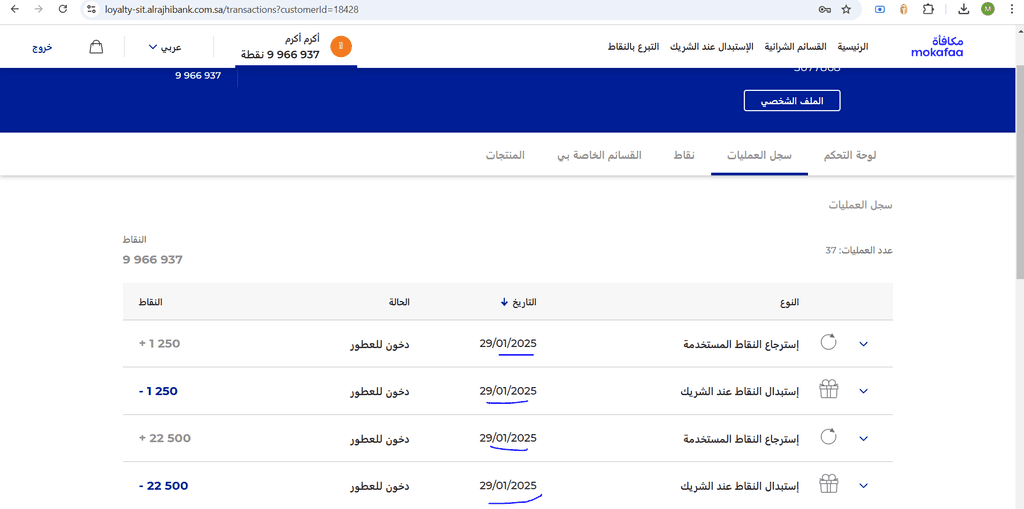Click gift icon in the -1 250 row
Viewport: 1024px width, 509px height.
pos(828,391)
